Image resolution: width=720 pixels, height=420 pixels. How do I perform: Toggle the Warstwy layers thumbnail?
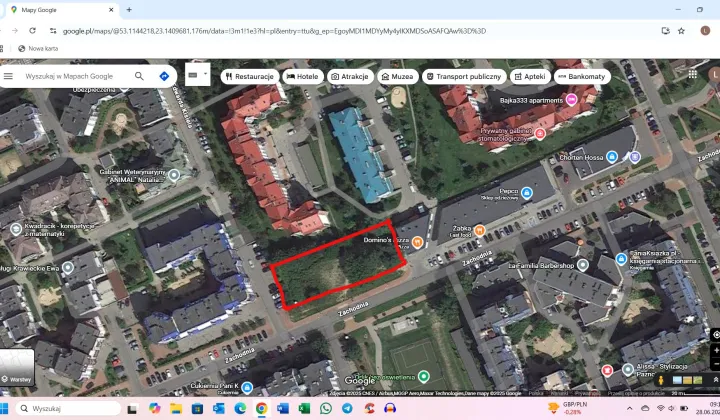tap(17, 367)
